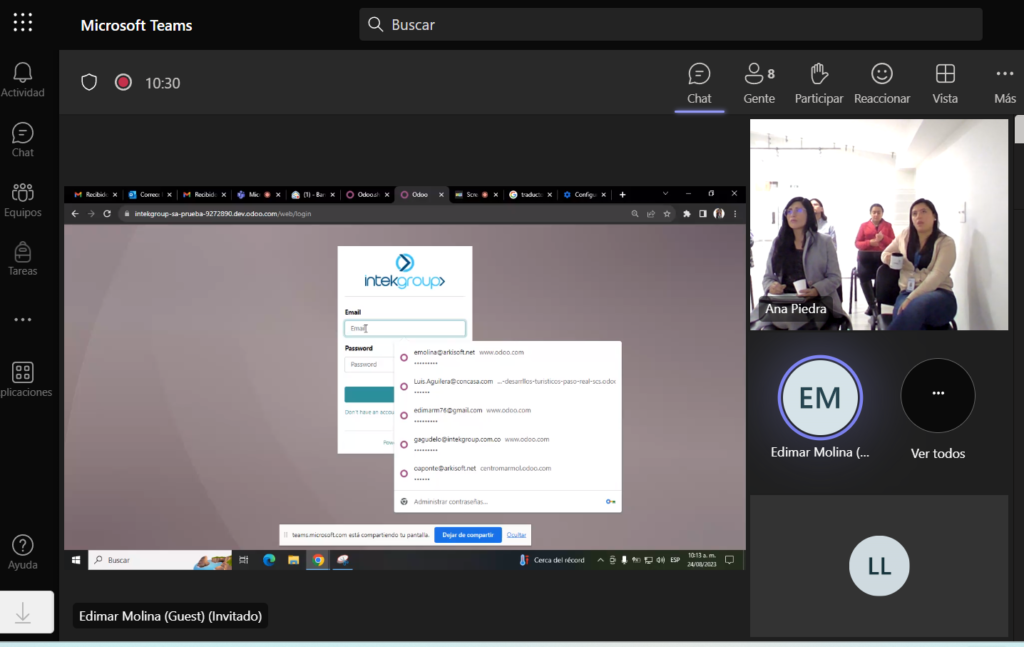This screenshot has width=1024, height=647.
Task: Focus the Email input field
Action: tap(405, 328)
